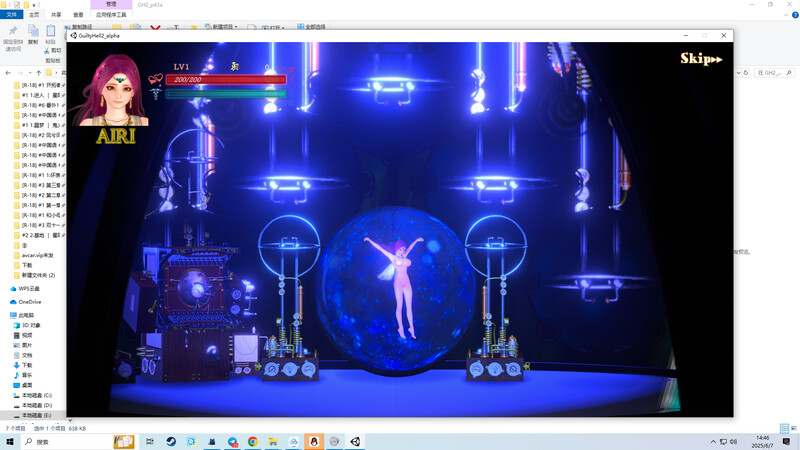Switch to the 查看 ribbon tab
The image size is (800, 450).
tap(78, 15)
